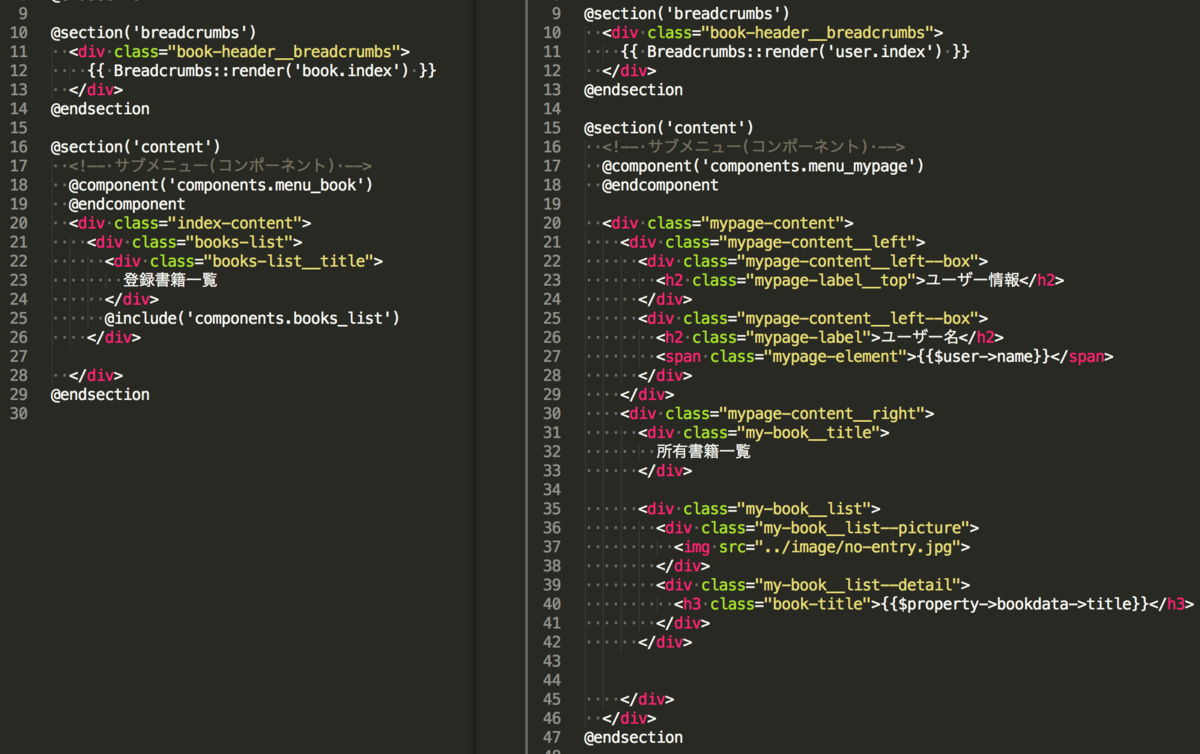Viewport: 1200px width, 754px height.
Task: Click the "my-book__title" class value
Action: (811, 432)
